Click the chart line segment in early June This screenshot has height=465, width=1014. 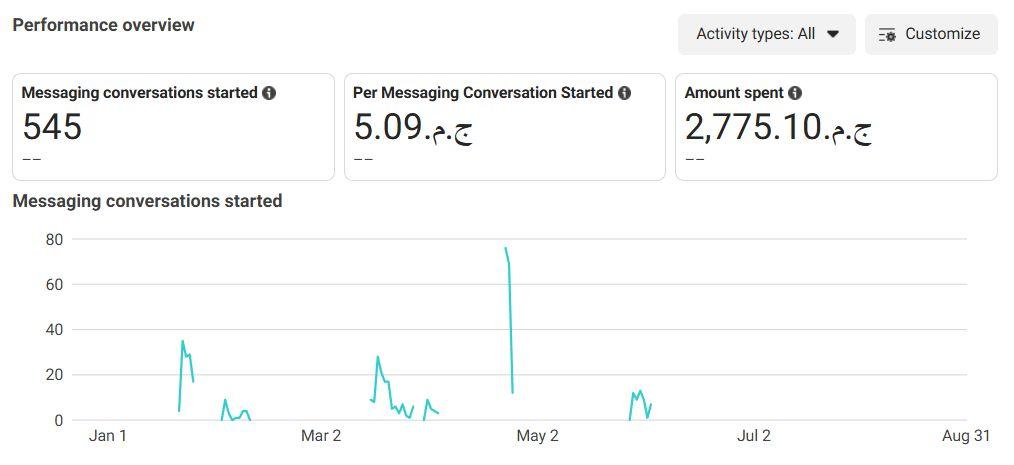pos(639,393)
